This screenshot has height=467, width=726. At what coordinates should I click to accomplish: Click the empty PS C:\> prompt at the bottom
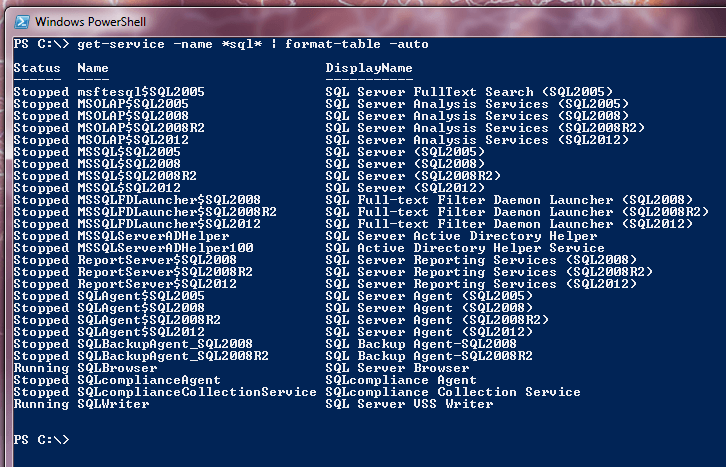point(41,440)
